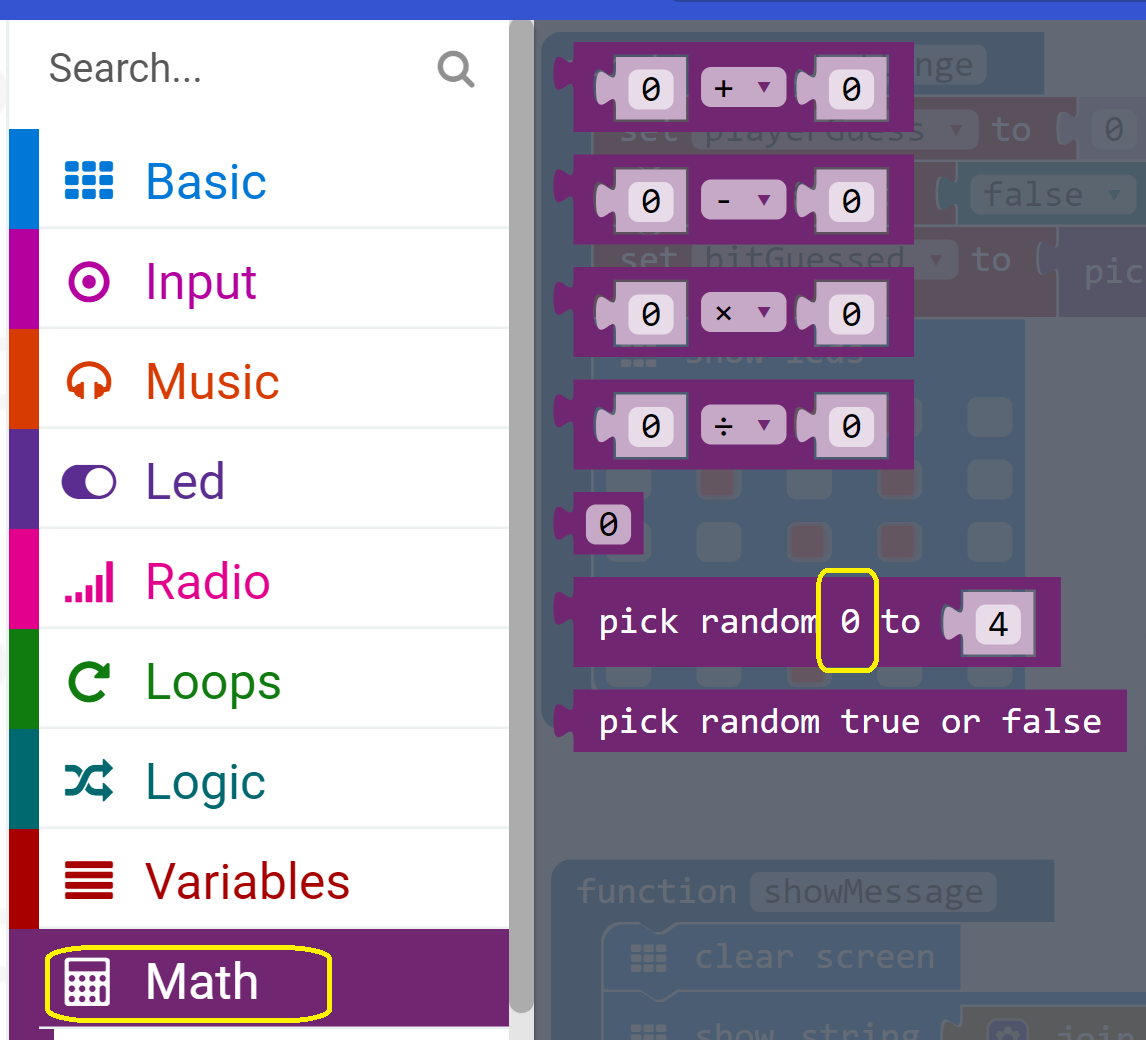Click the Variables stacked-lines icon
The height and width of the screenshot is (1040, 1146).
90,881
